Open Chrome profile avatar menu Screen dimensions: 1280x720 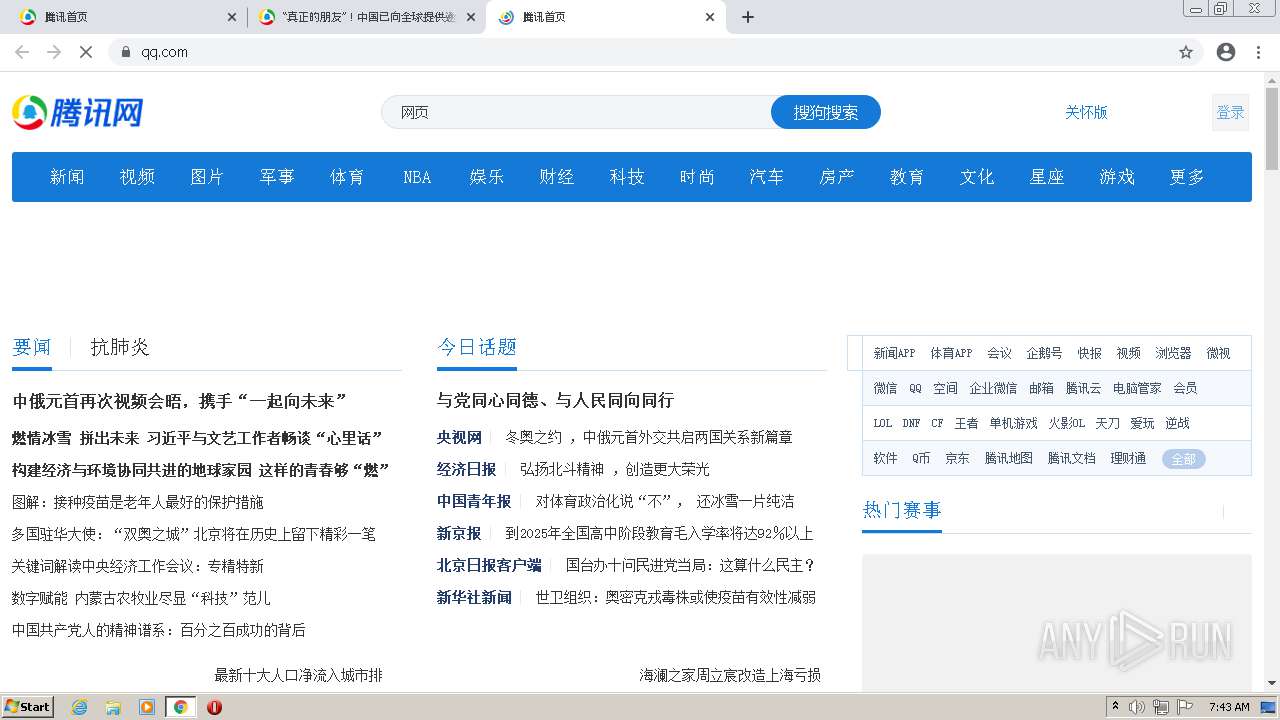[x=1226, y=52]
